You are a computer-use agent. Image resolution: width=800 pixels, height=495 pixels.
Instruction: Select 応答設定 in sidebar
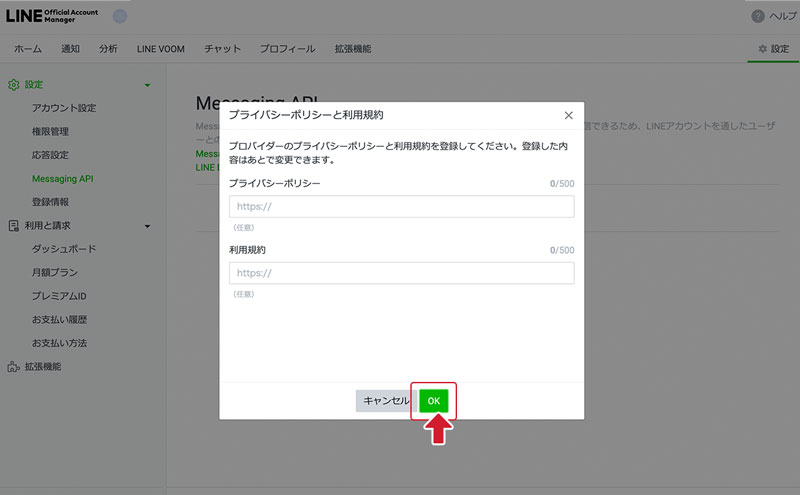point(50,155)
